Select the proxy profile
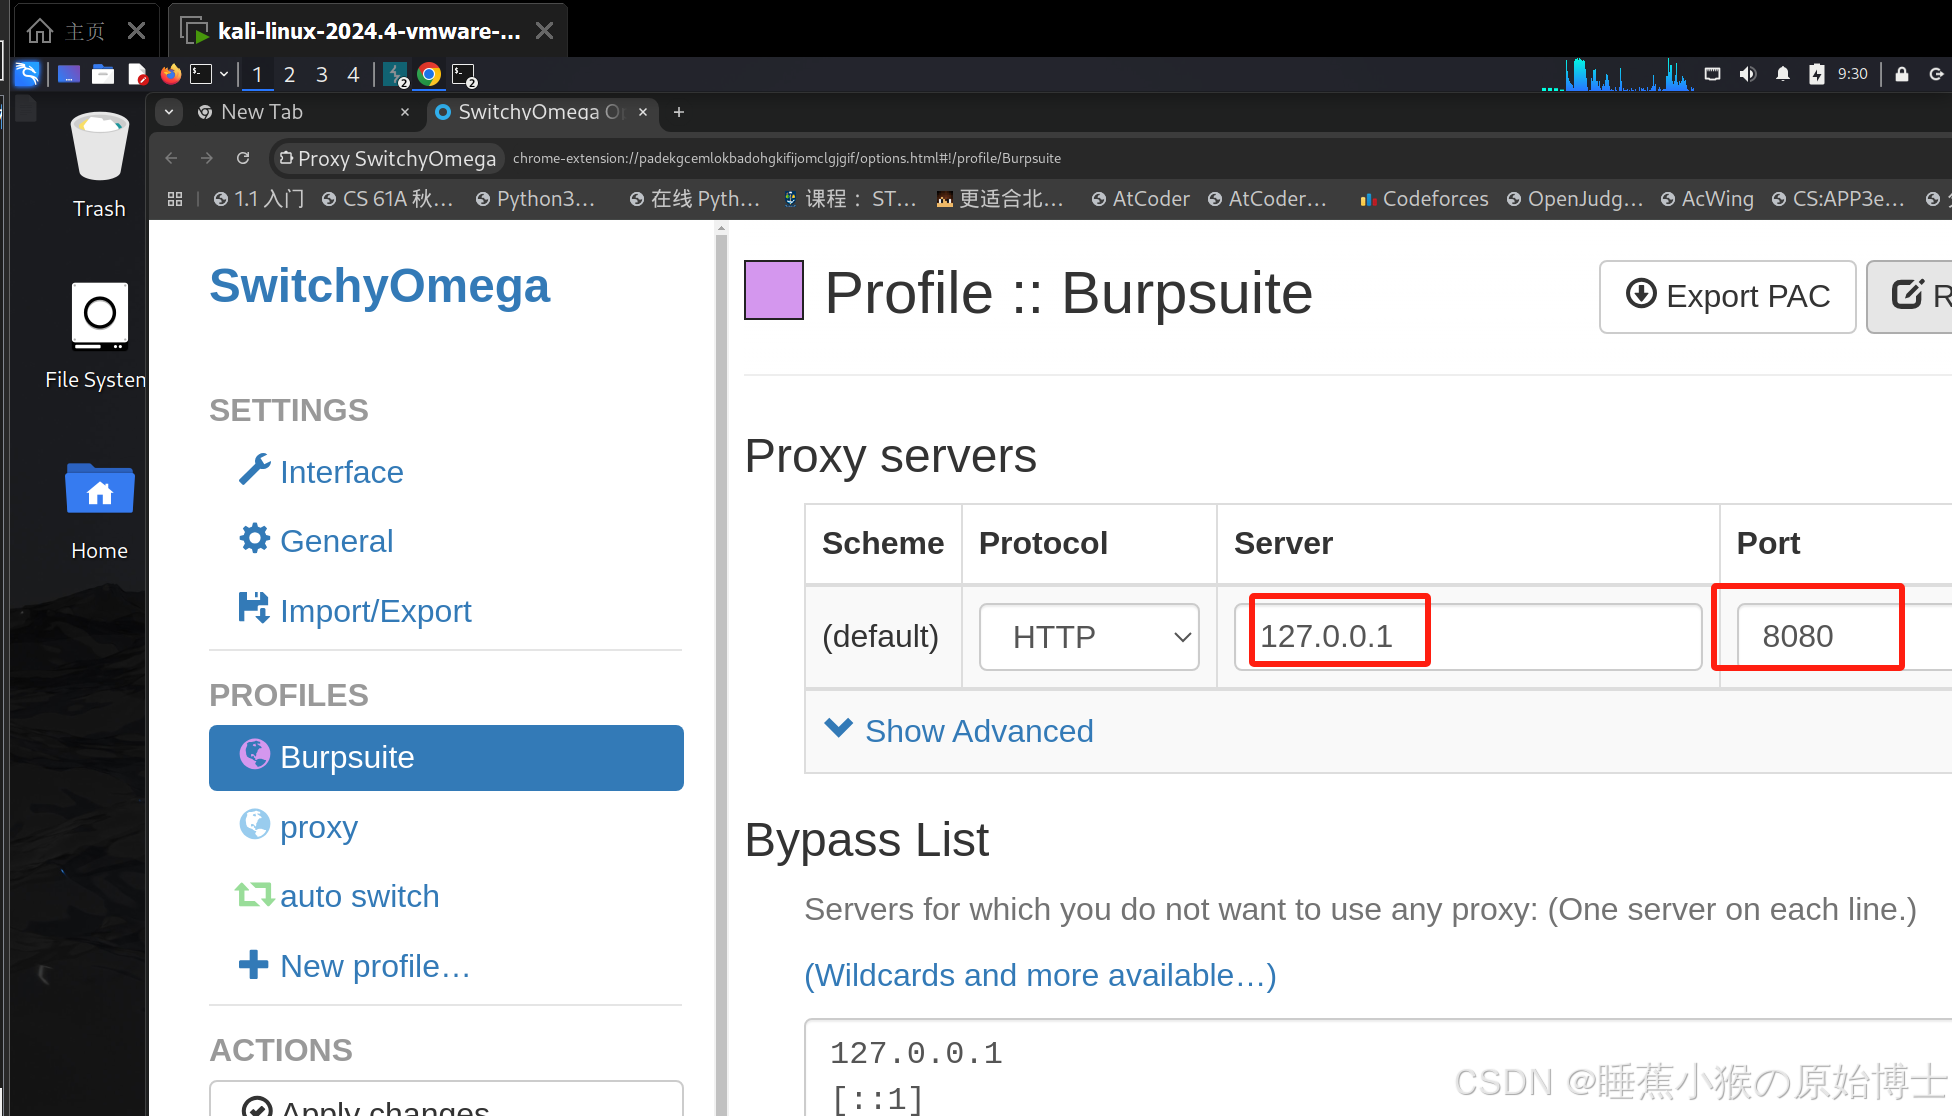This screenshot has width=1952, height=1116. (318, 827)
